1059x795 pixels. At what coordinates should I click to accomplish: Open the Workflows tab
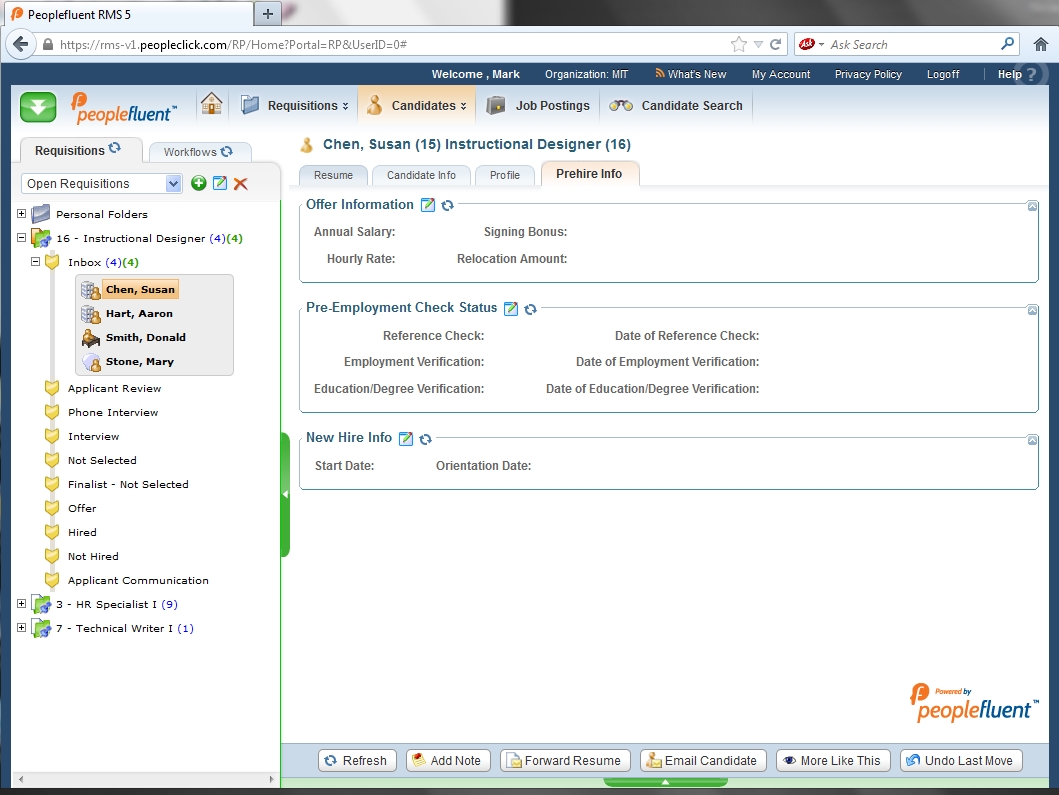(x=197, y=152)
